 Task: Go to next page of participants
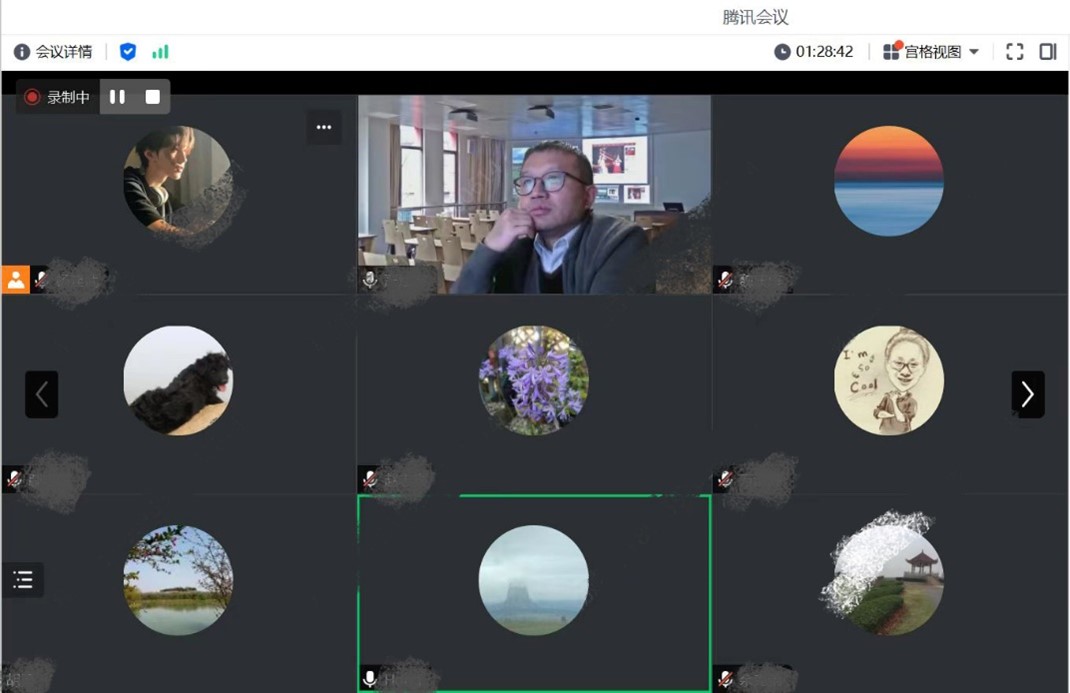click(x=1027, y=394)
